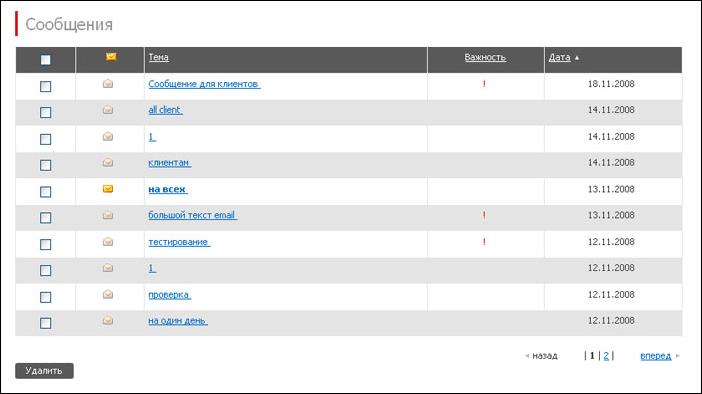The width and height of the screenshot is (702, 394).
Task: Delete selected messages with Удалить button
Action: pyautogui.click(x=44, y=371)
